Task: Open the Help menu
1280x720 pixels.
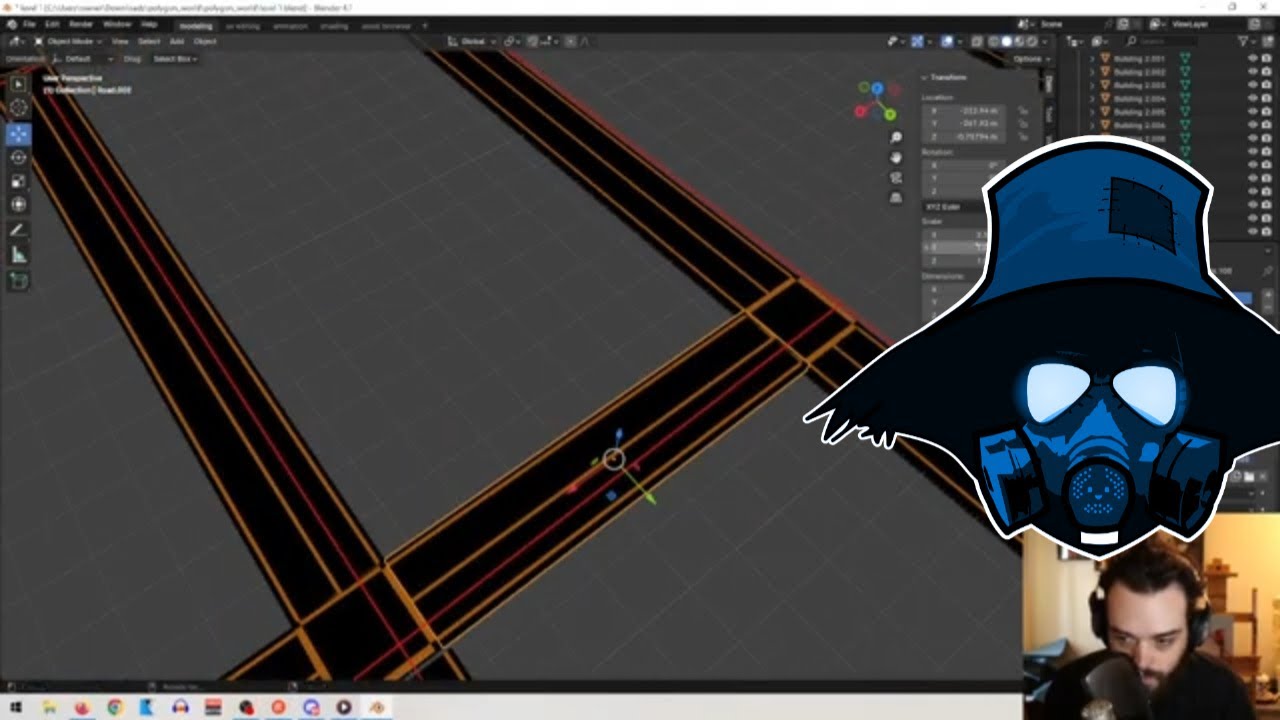Action: tap(149, 24)
